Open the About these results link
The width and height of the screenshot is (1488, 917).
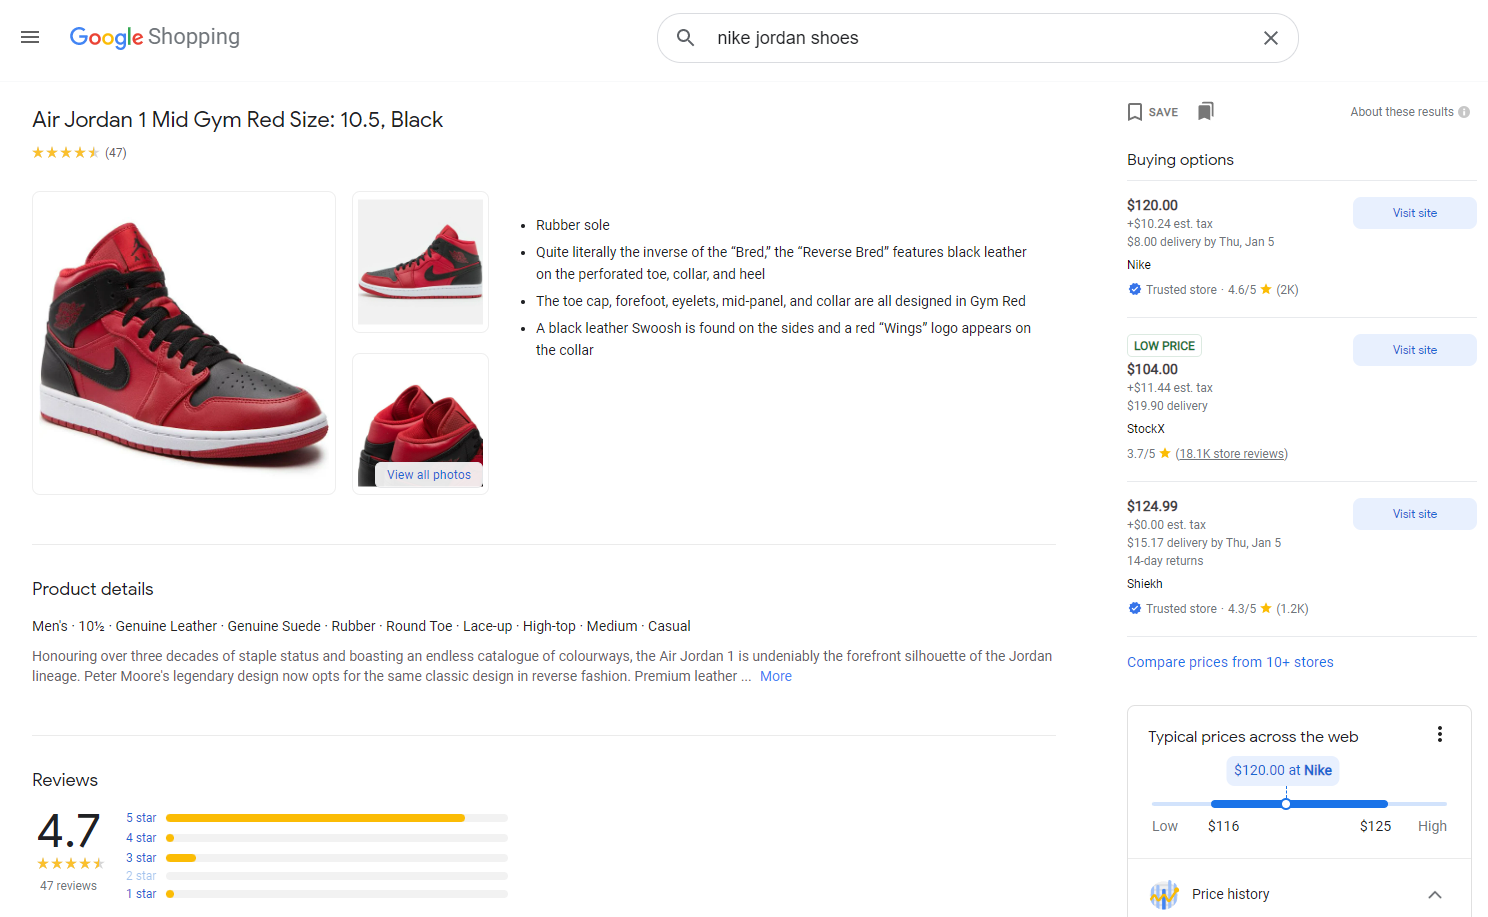coord(1402,112)
